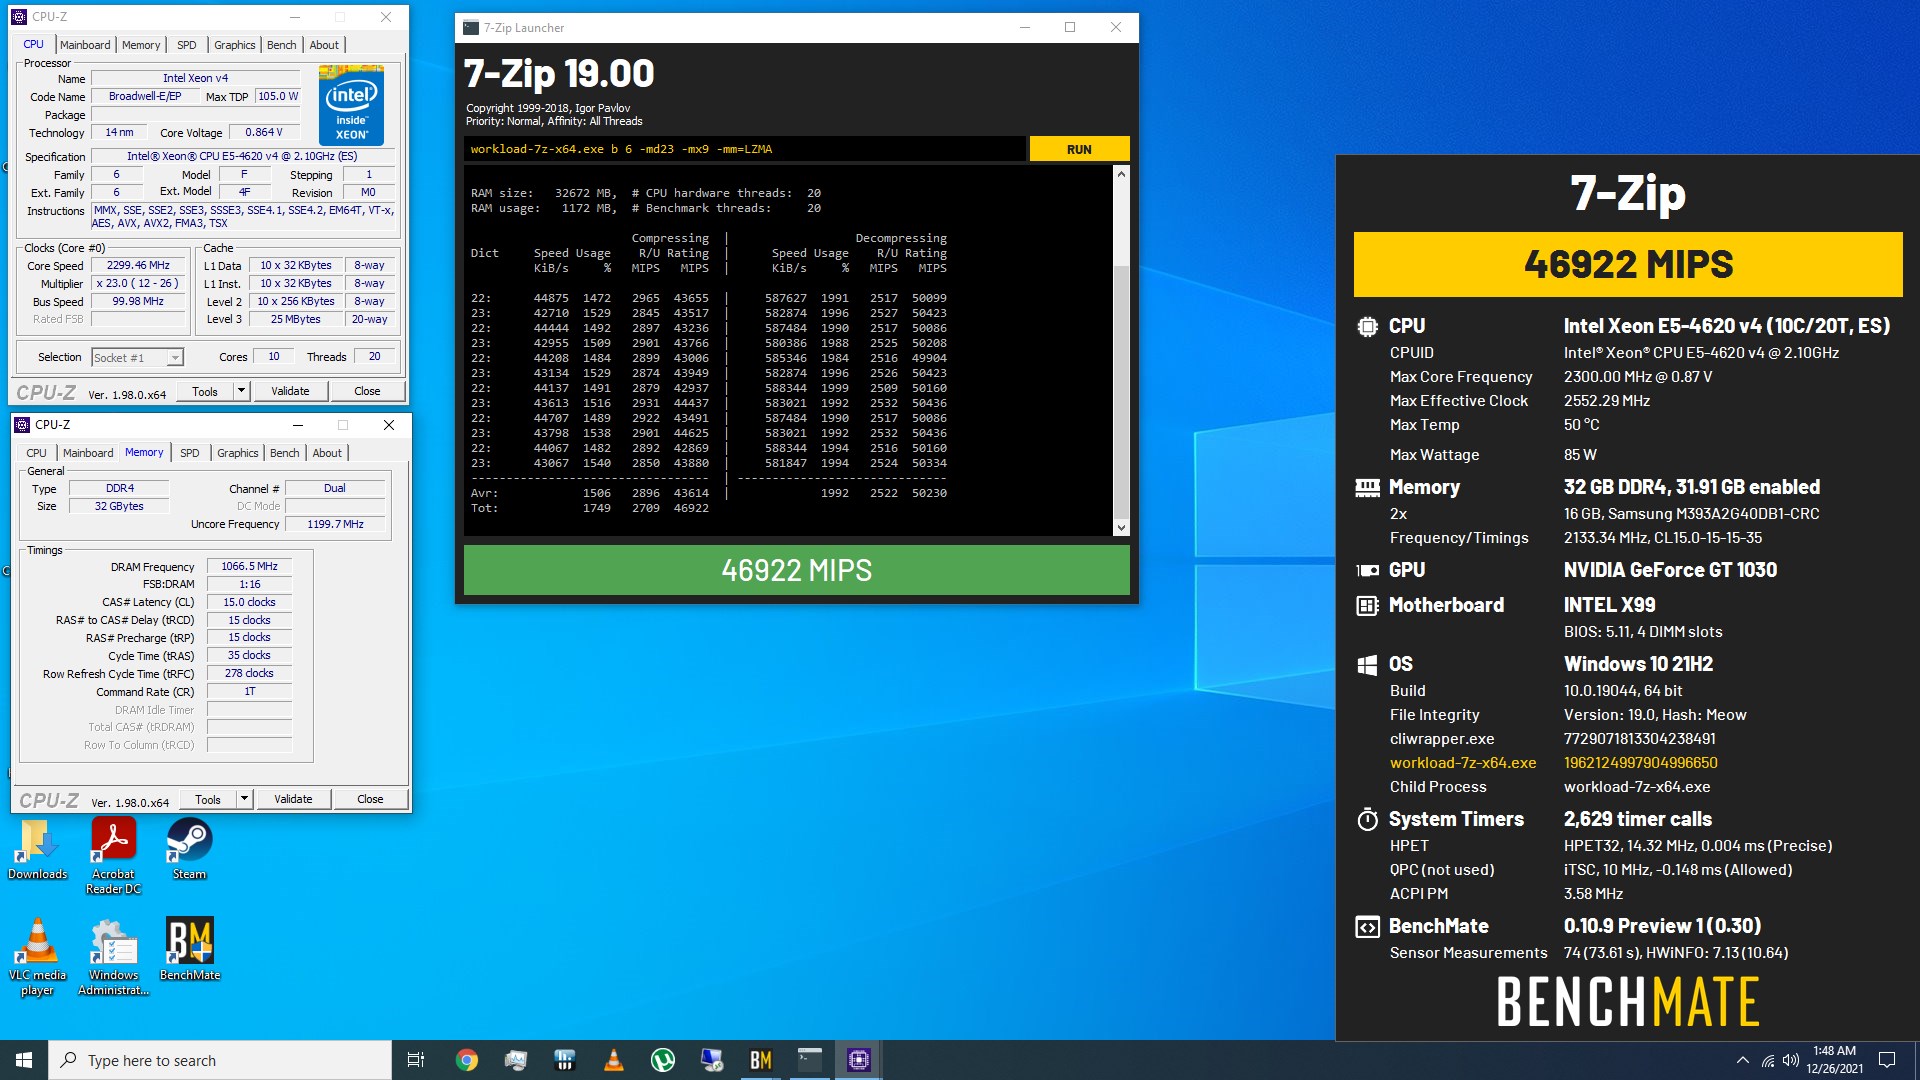Open the remote desktop taskbar icon
Screen dimensions: 1920x1080
pyautogui.click(x=712, y=1060)
